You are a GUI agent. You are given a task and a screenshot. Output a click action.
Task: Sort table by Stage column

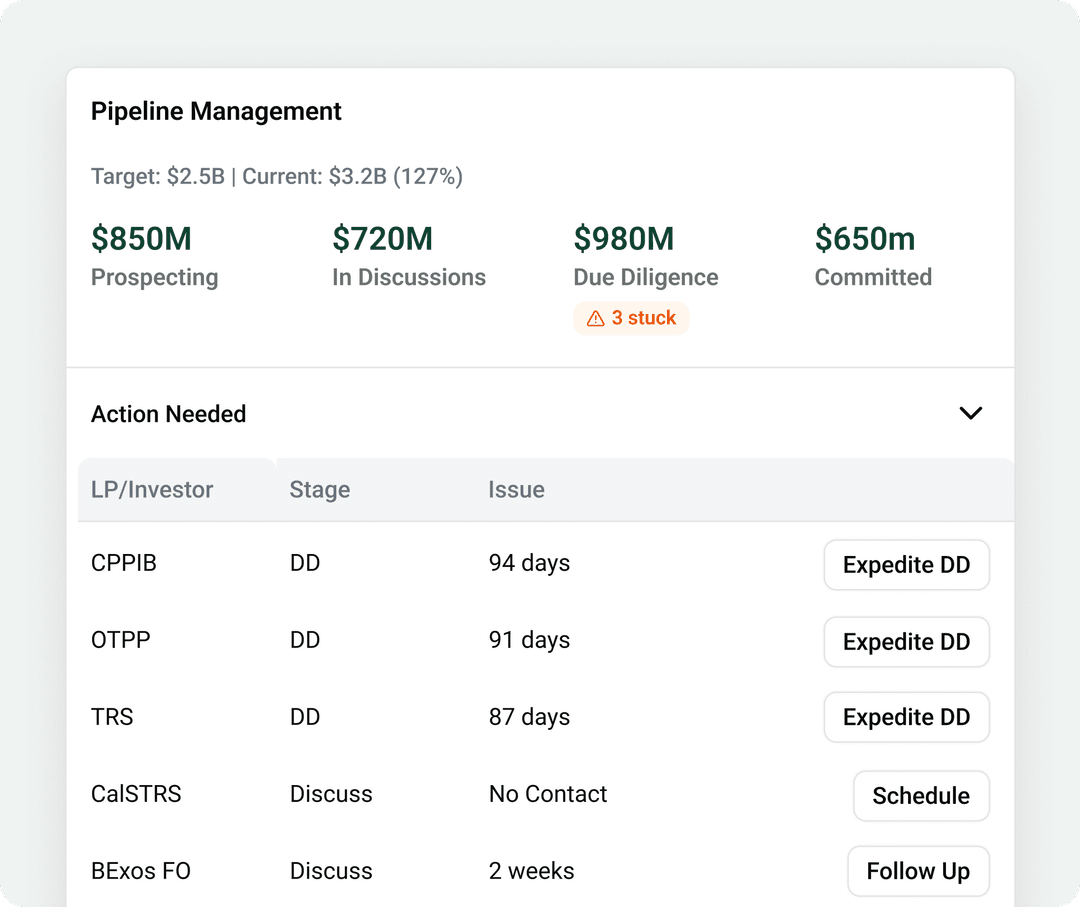pyautogui.click(x=319, y=490)
